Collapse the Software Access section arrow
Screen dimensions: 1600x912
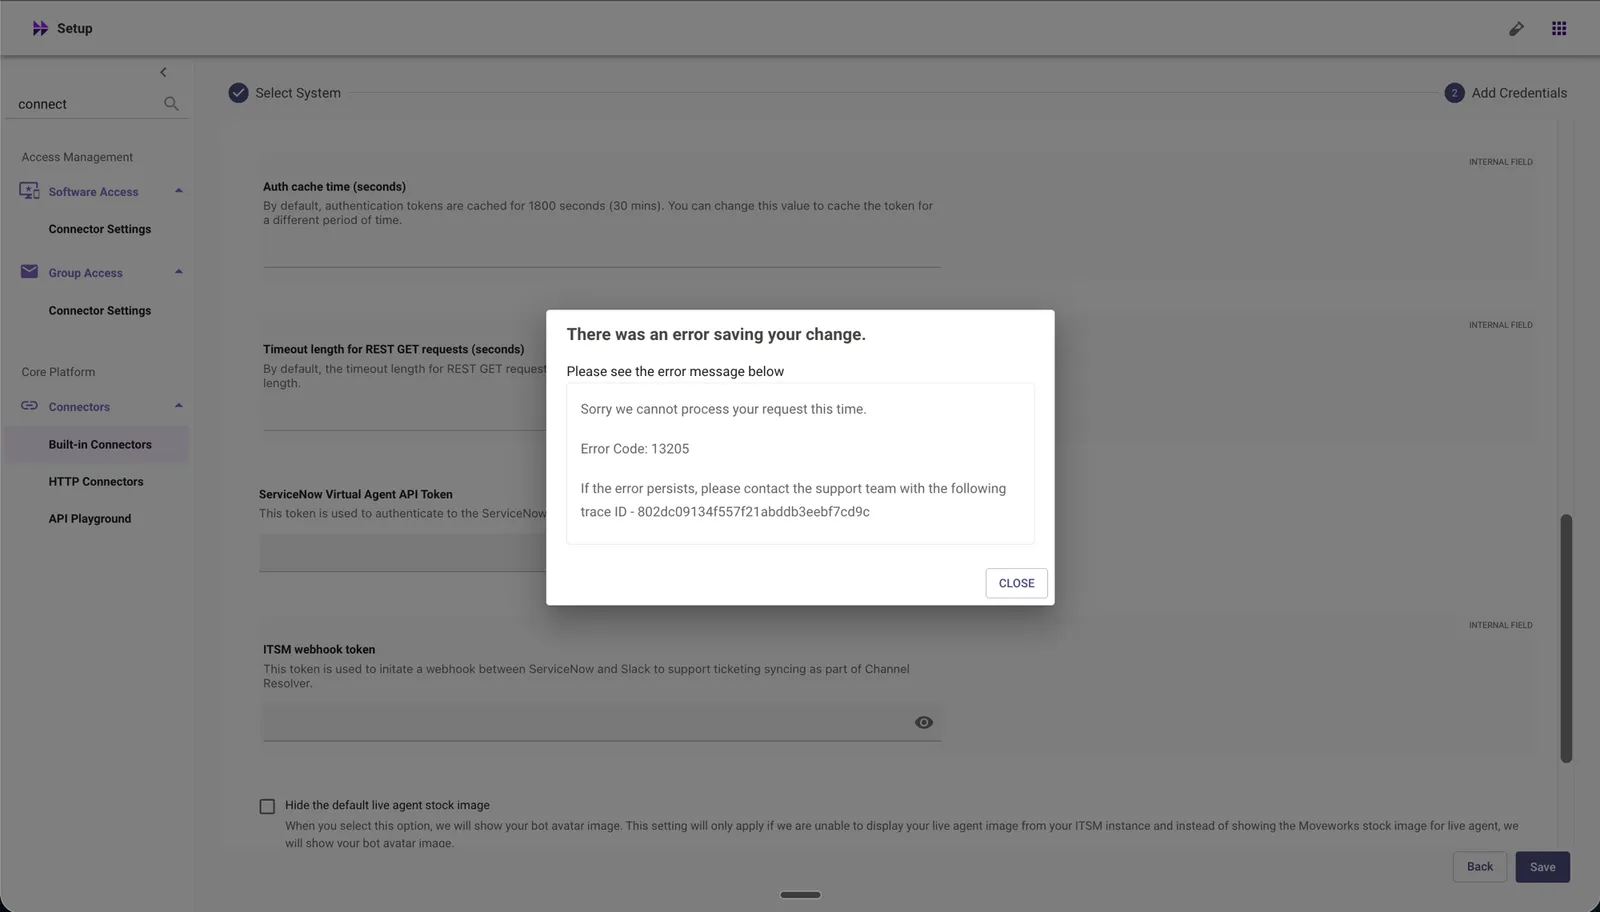[x=179, y=191]
